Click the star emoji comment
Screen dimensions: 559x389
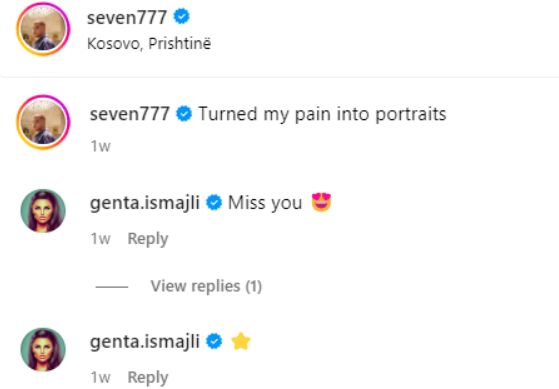click(x=241, y=341)
